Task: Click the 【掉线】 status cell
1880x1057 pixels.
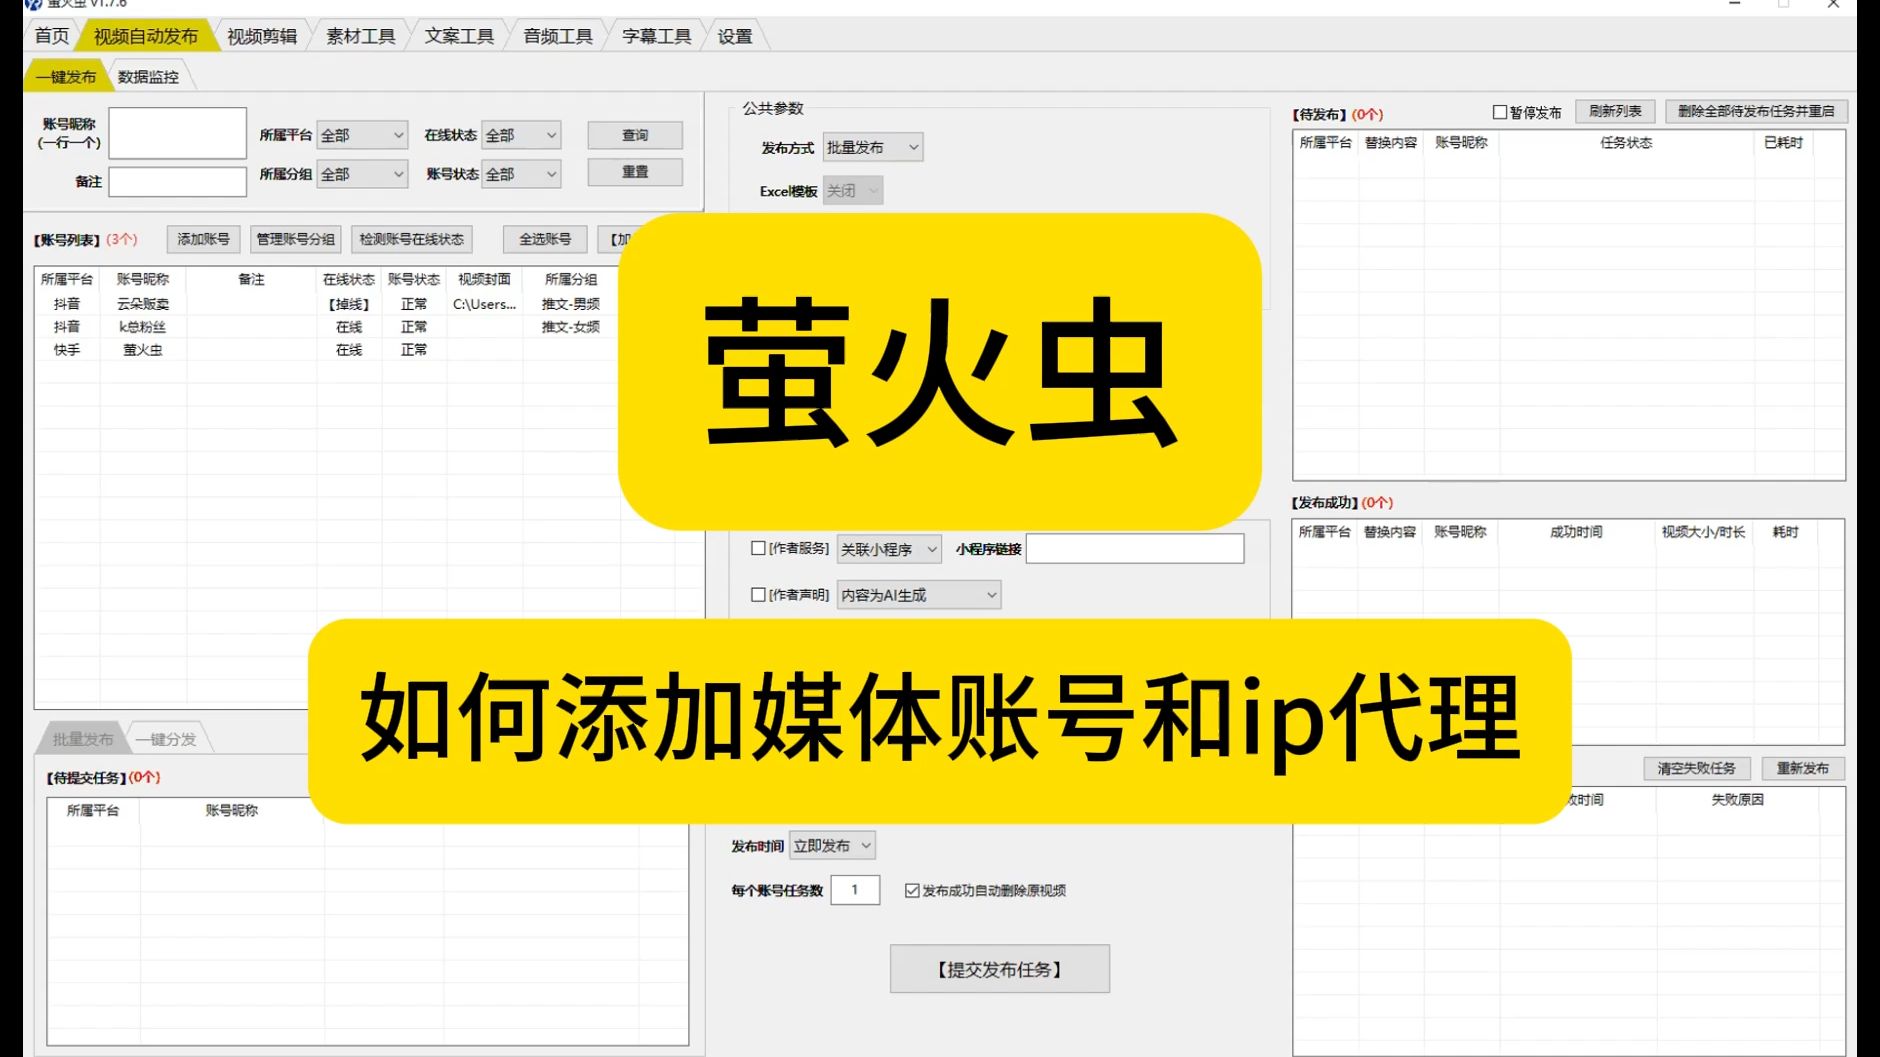Action: pyautogui.click(x=349, y=304)
